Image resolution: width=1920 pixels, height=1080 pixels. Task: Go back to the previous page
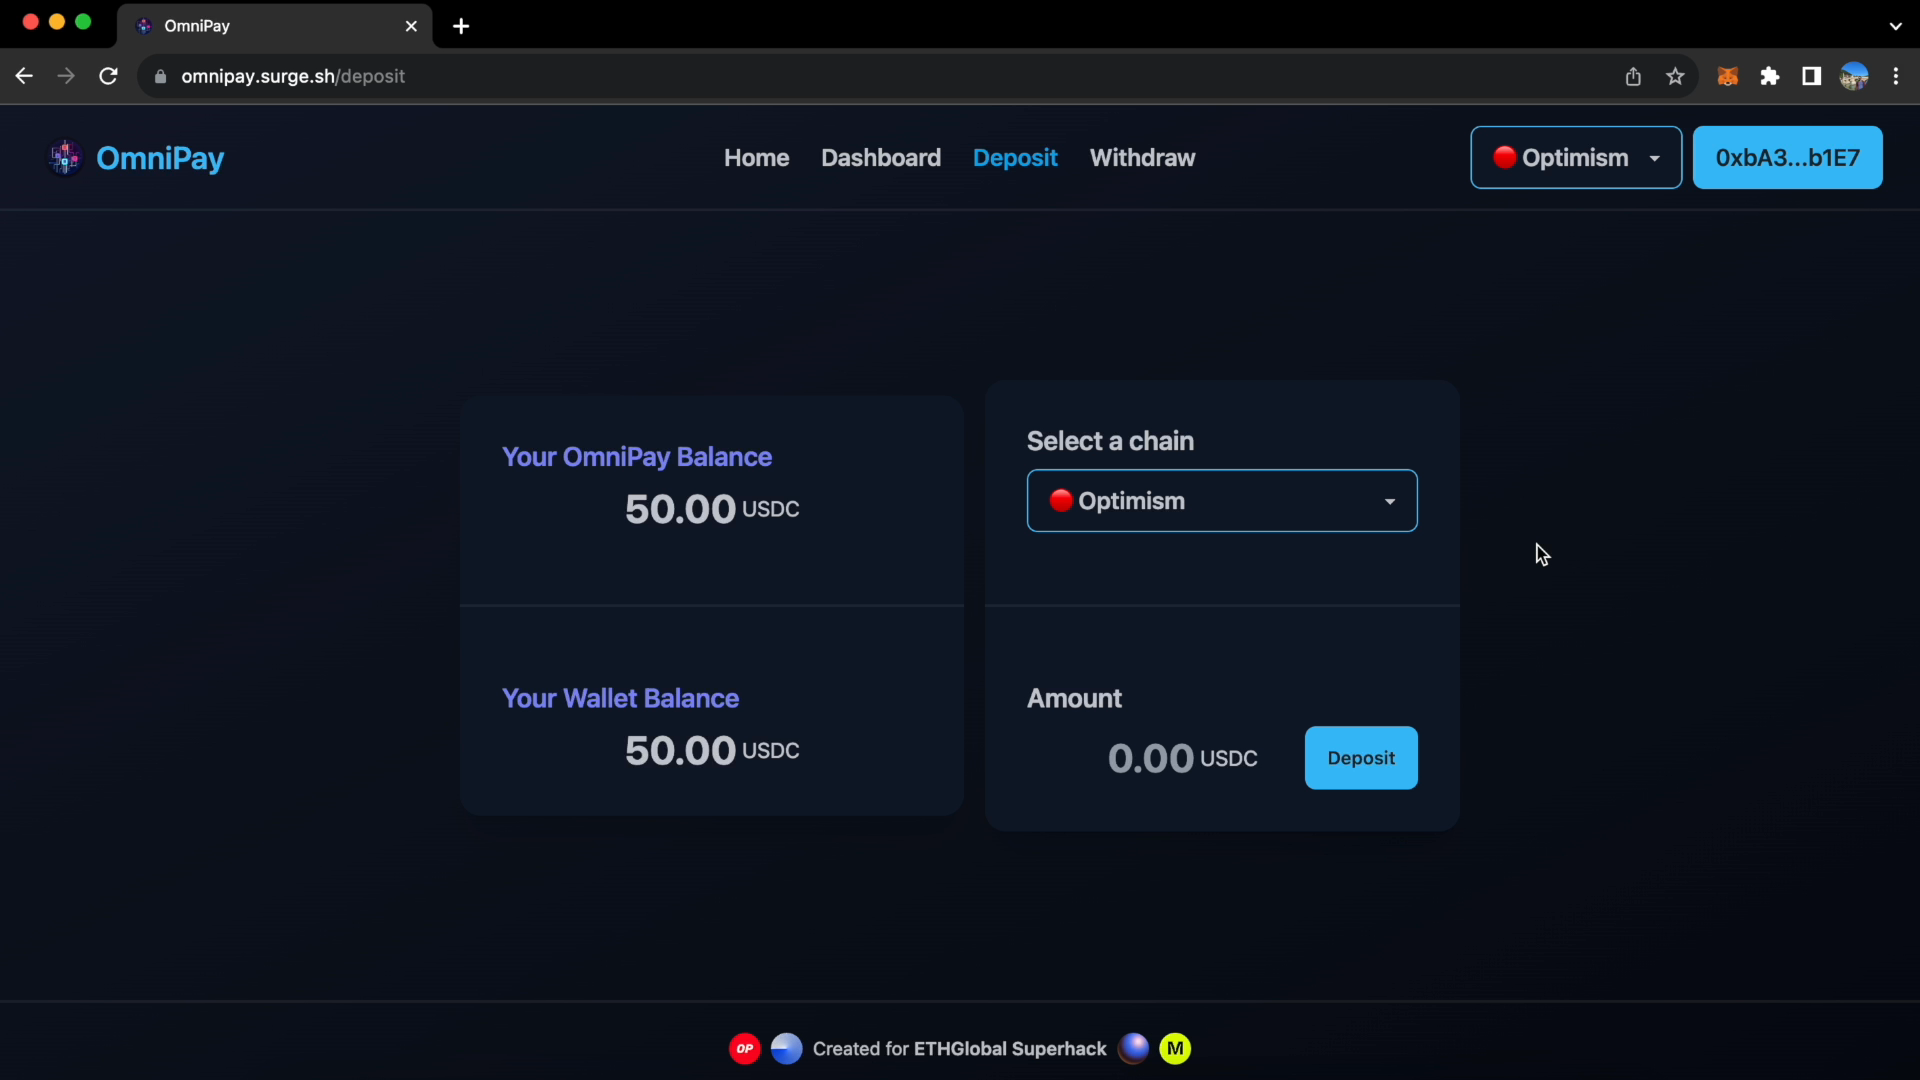pyautogui.click(x=24, y=76)
